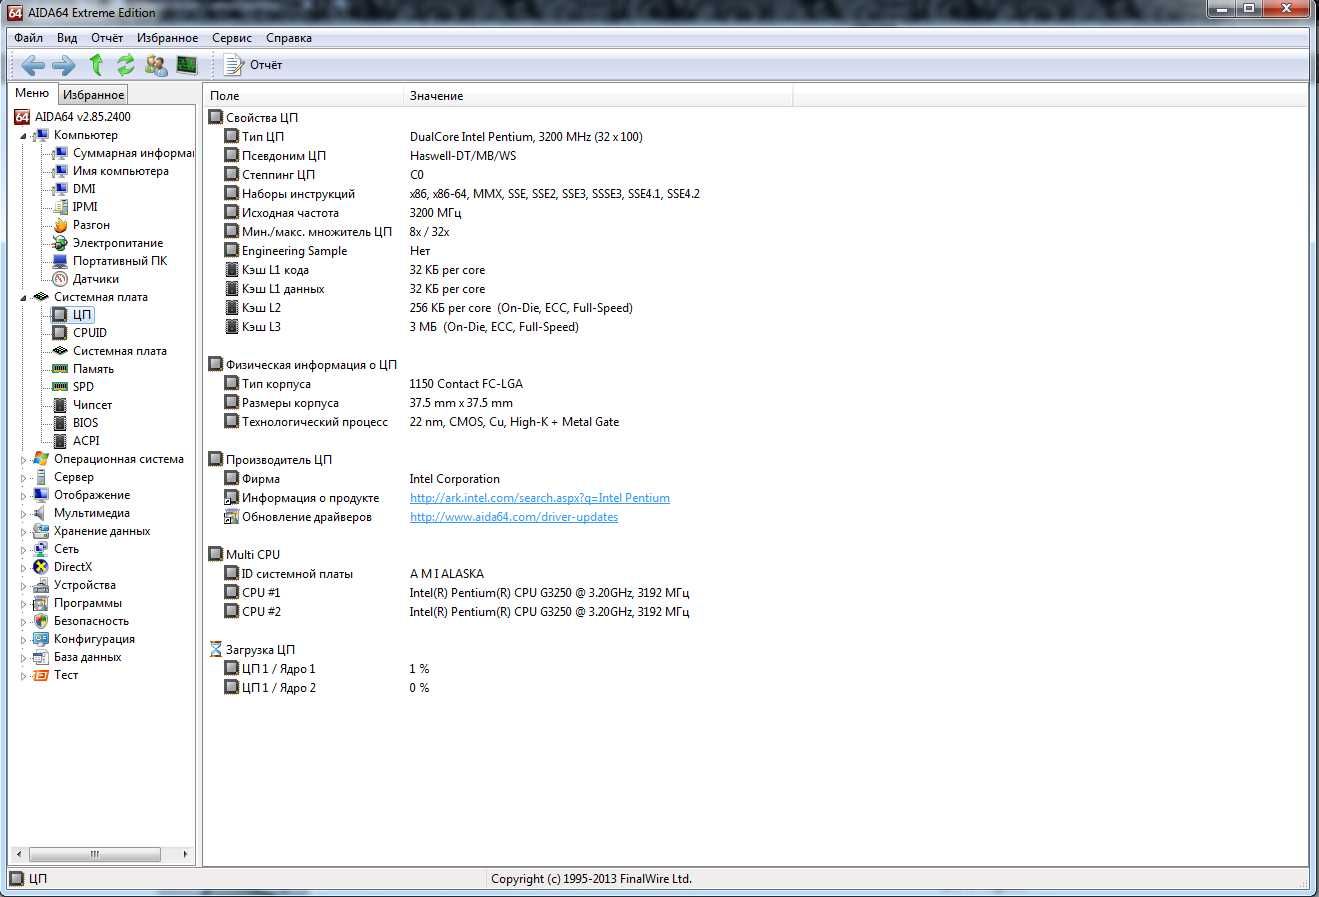Open the Сервис menu
This screenshot has height=897, width=1319.
pyautogui.click(x=232, y=38)
